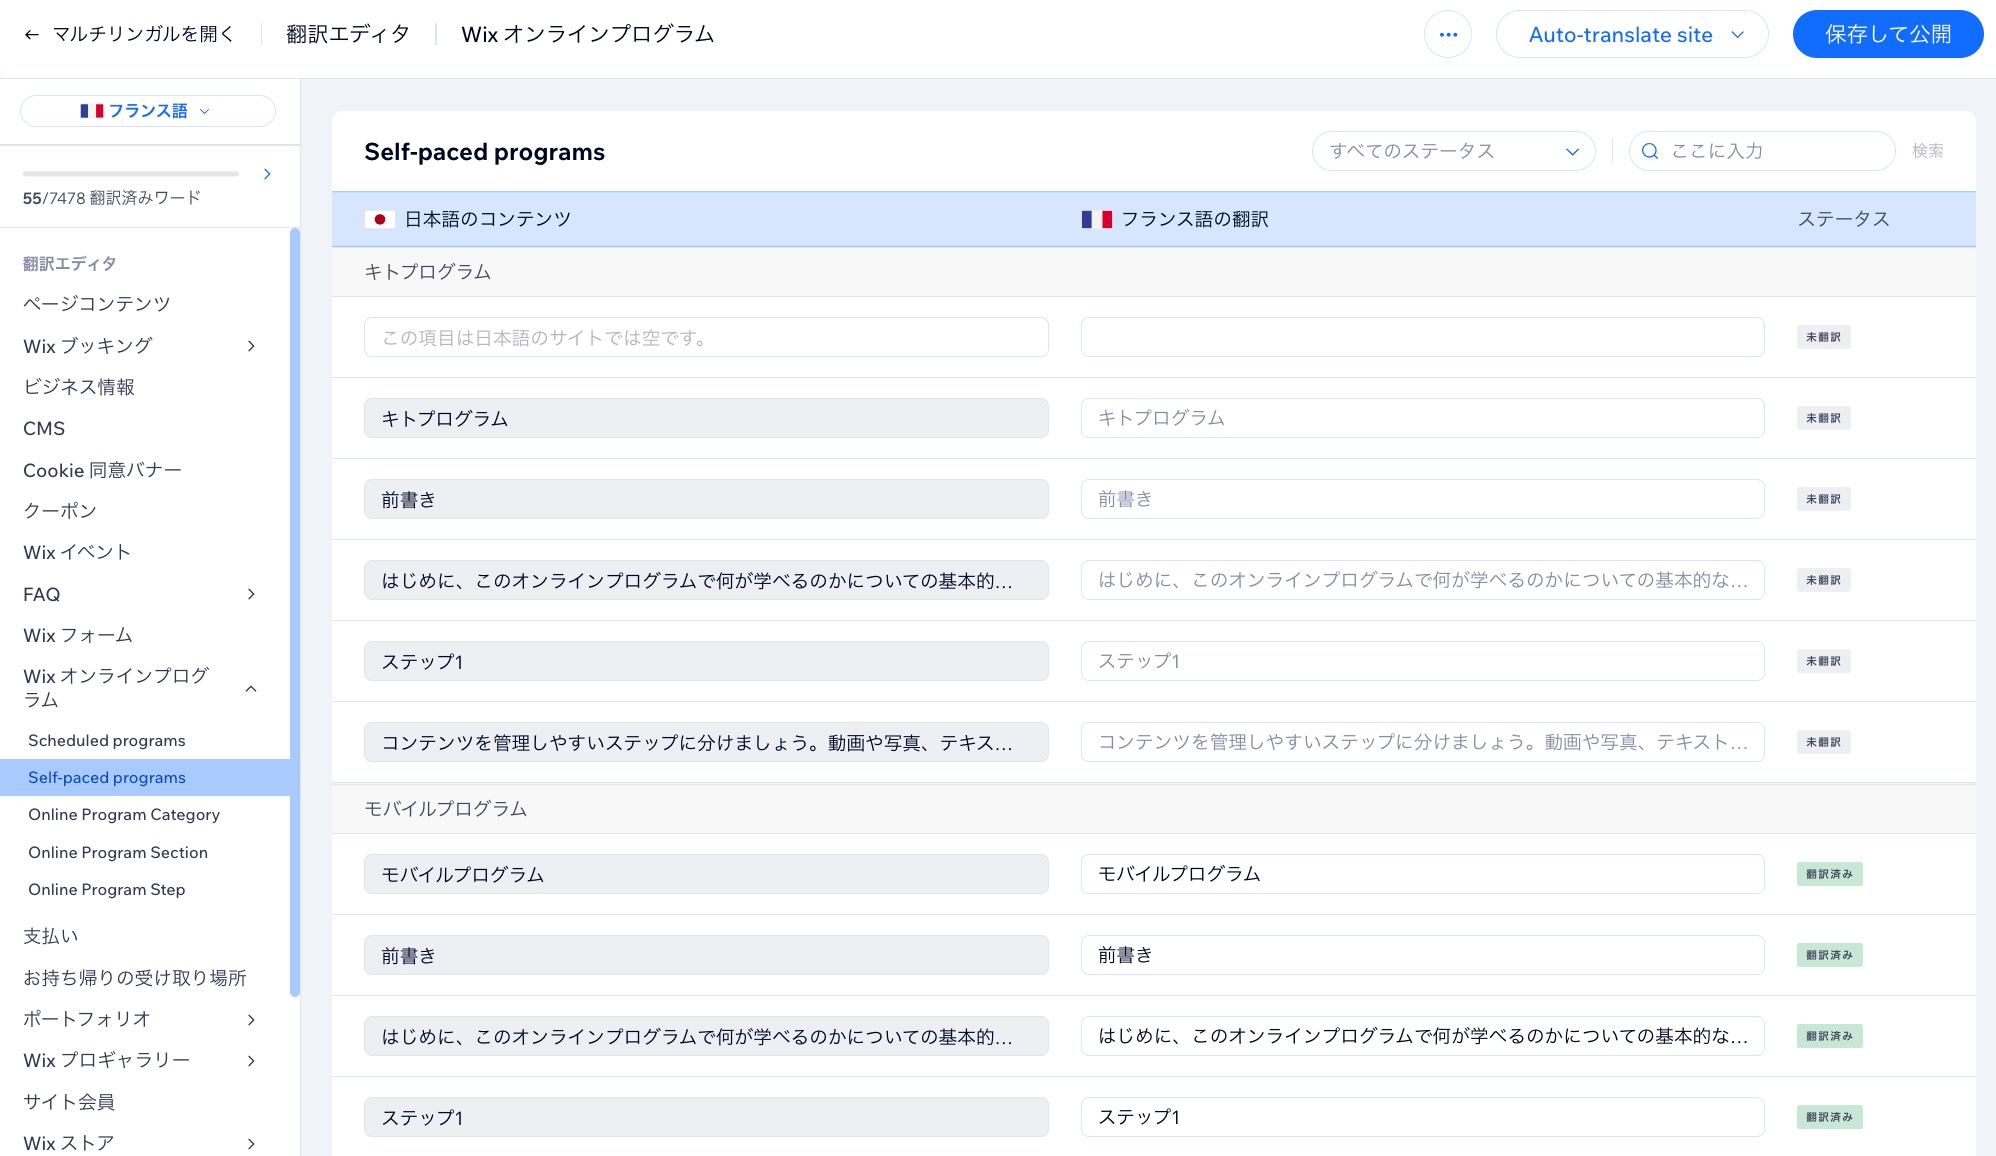Click French field with キトプログラム placeholder
Image resolution: width=1996 pixels, height=1156 pixels.
click(1422, 418)
